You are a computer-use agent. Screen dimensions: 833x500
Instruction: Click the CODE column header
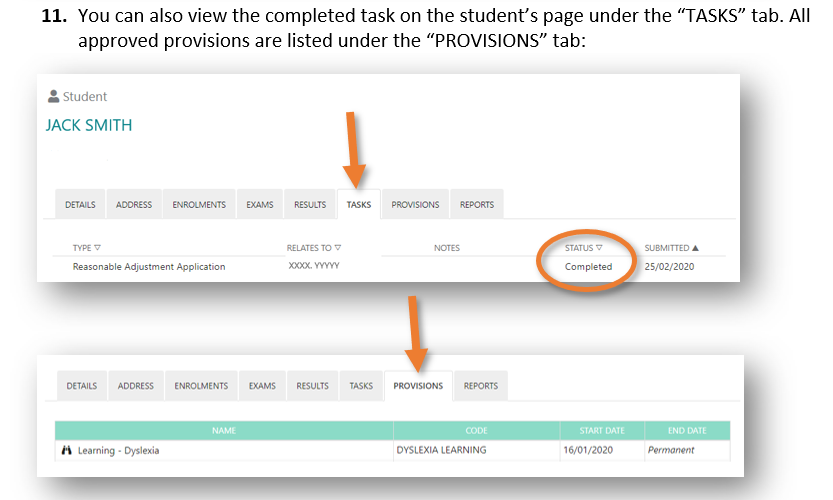(476, 431)
